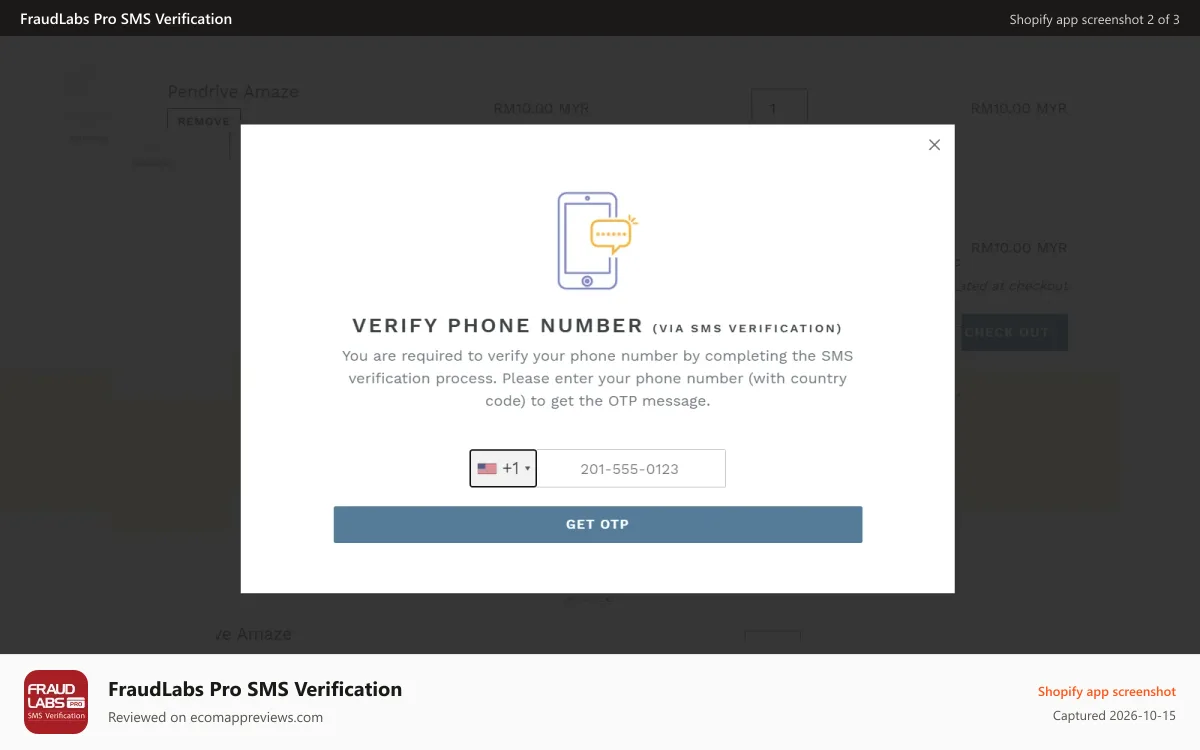Image resolution: width=1200 pixels, height=750 pixels.
Task: Click the VERIFY PHONE NUMBER heading
Action: (498, 326)
